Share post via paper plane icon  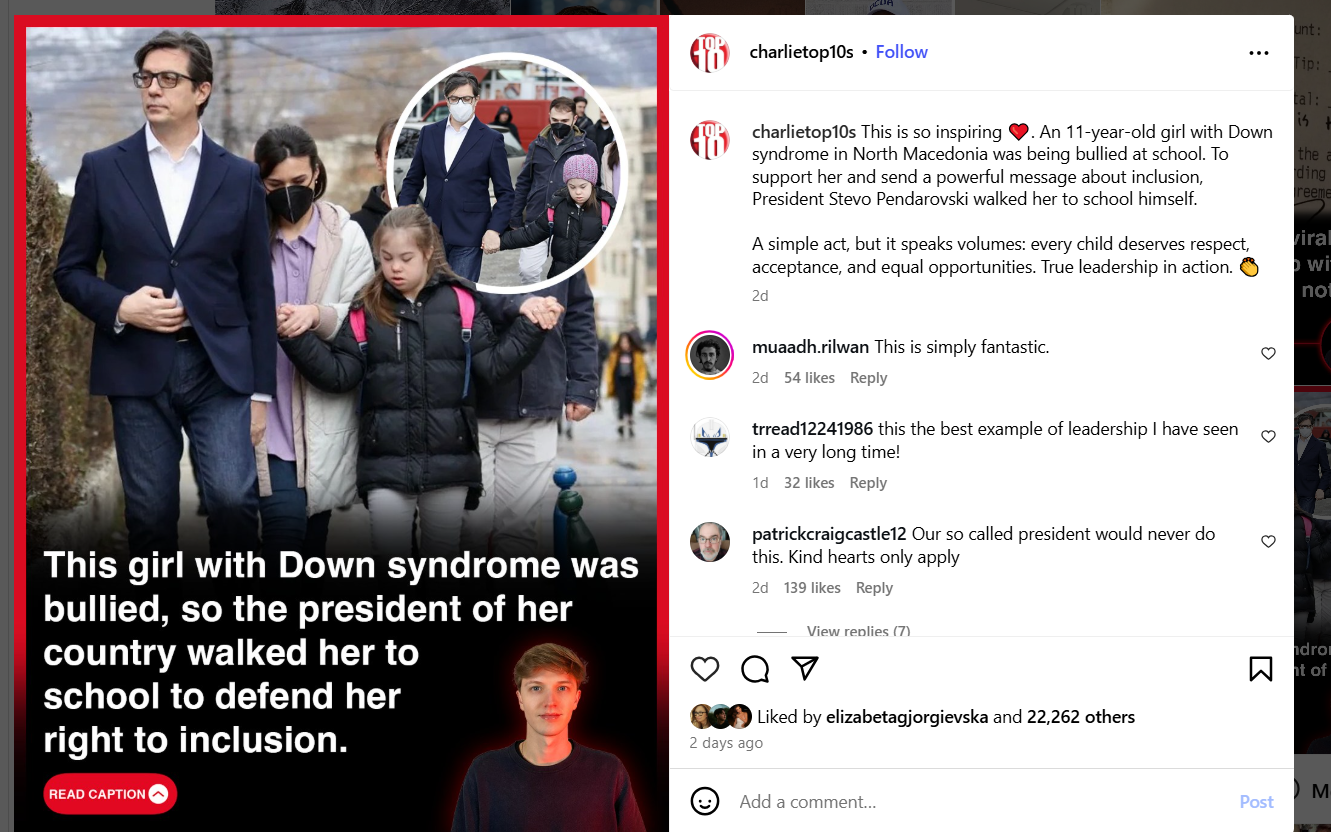805,668
